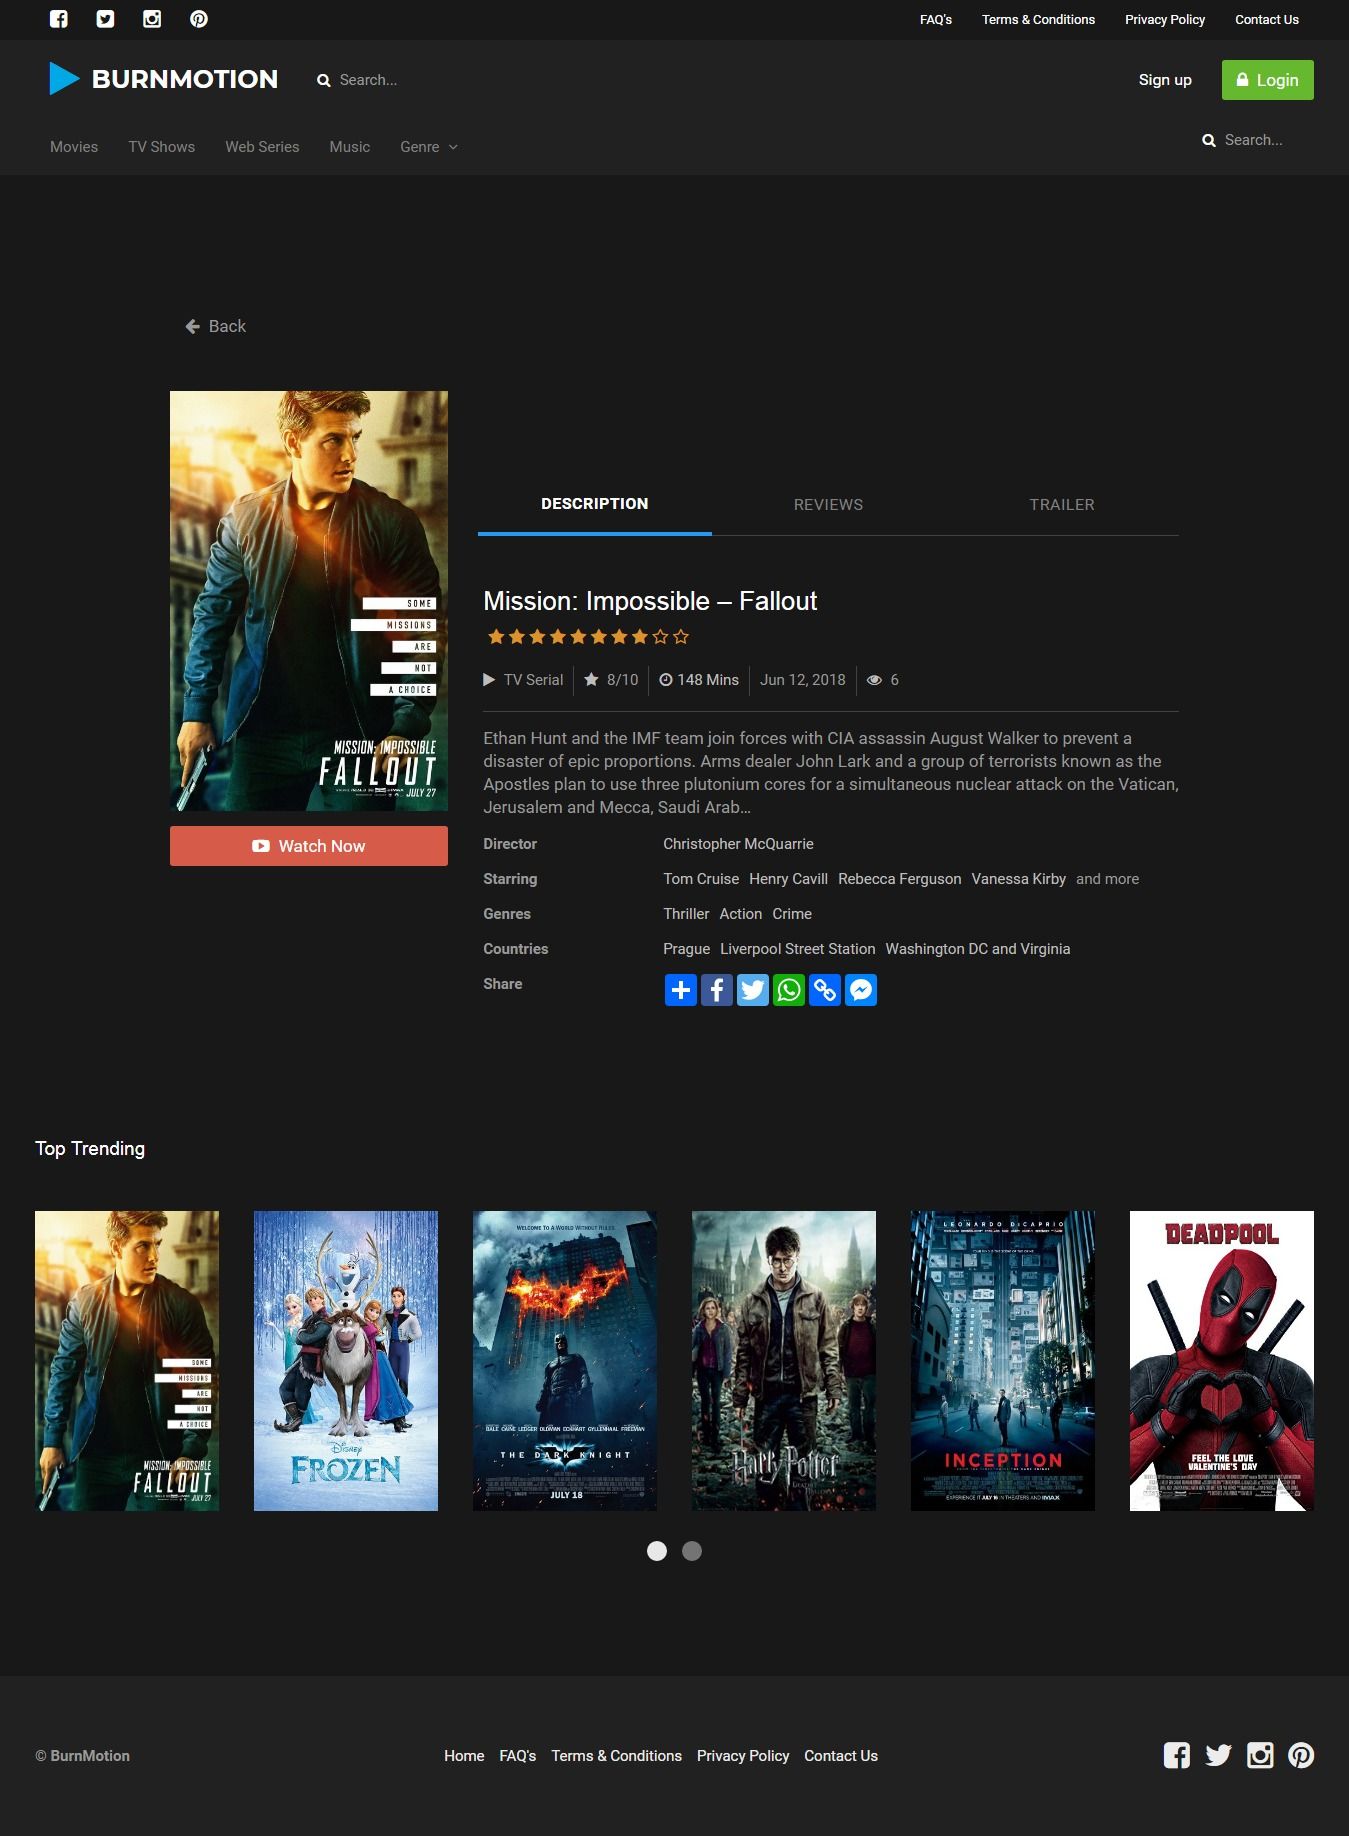Select the Crime genre link
This screenshot has width=1349, height=1836.
coord(792,914)
